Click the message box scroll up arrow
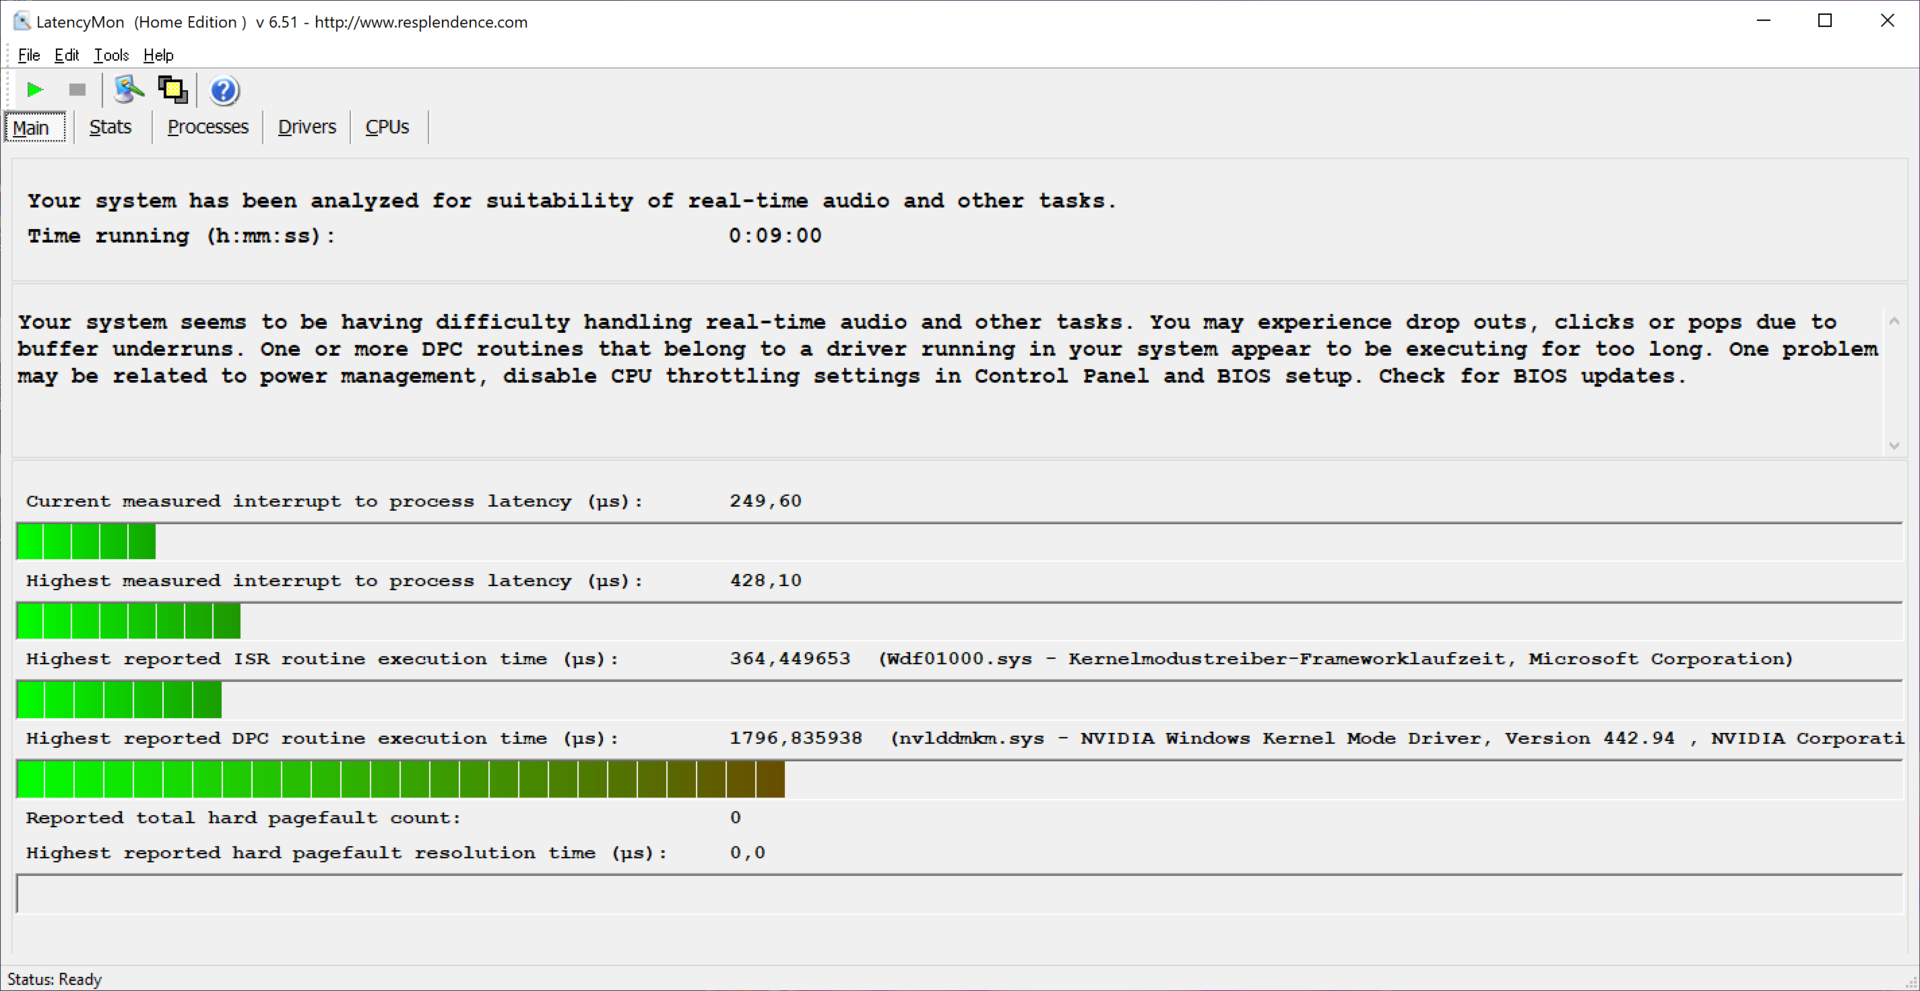 (x=1894, y=321)
